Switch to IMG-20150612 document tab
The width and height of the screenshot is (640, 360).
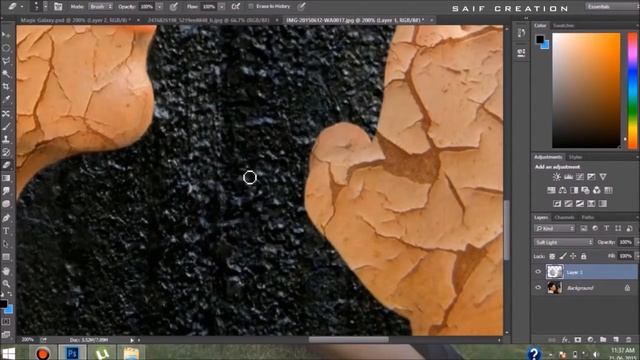point(355,20)
